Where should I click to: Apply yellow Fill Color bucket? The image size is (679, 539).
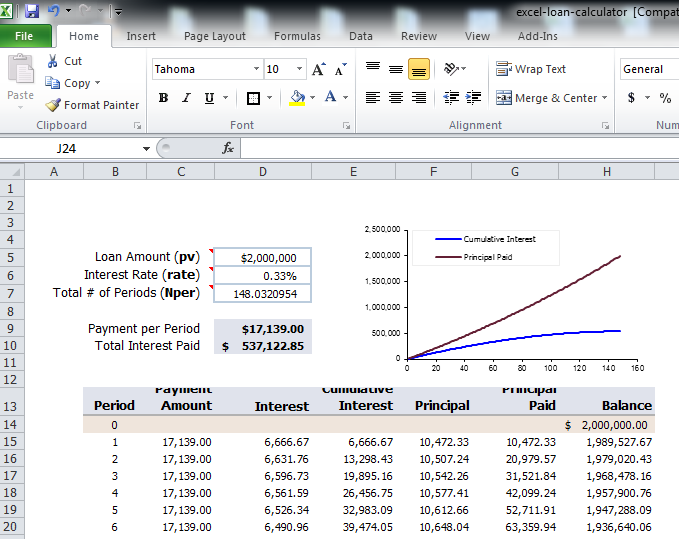click(297, 98)
